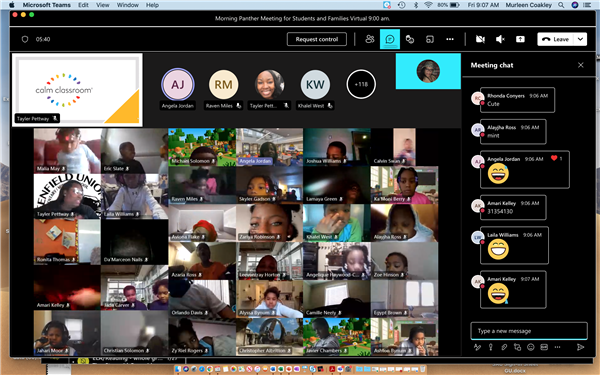Open More actions ellipsis in meeting toolbar
This screenshot has height=375, width=600.
[x=450, y=39]
